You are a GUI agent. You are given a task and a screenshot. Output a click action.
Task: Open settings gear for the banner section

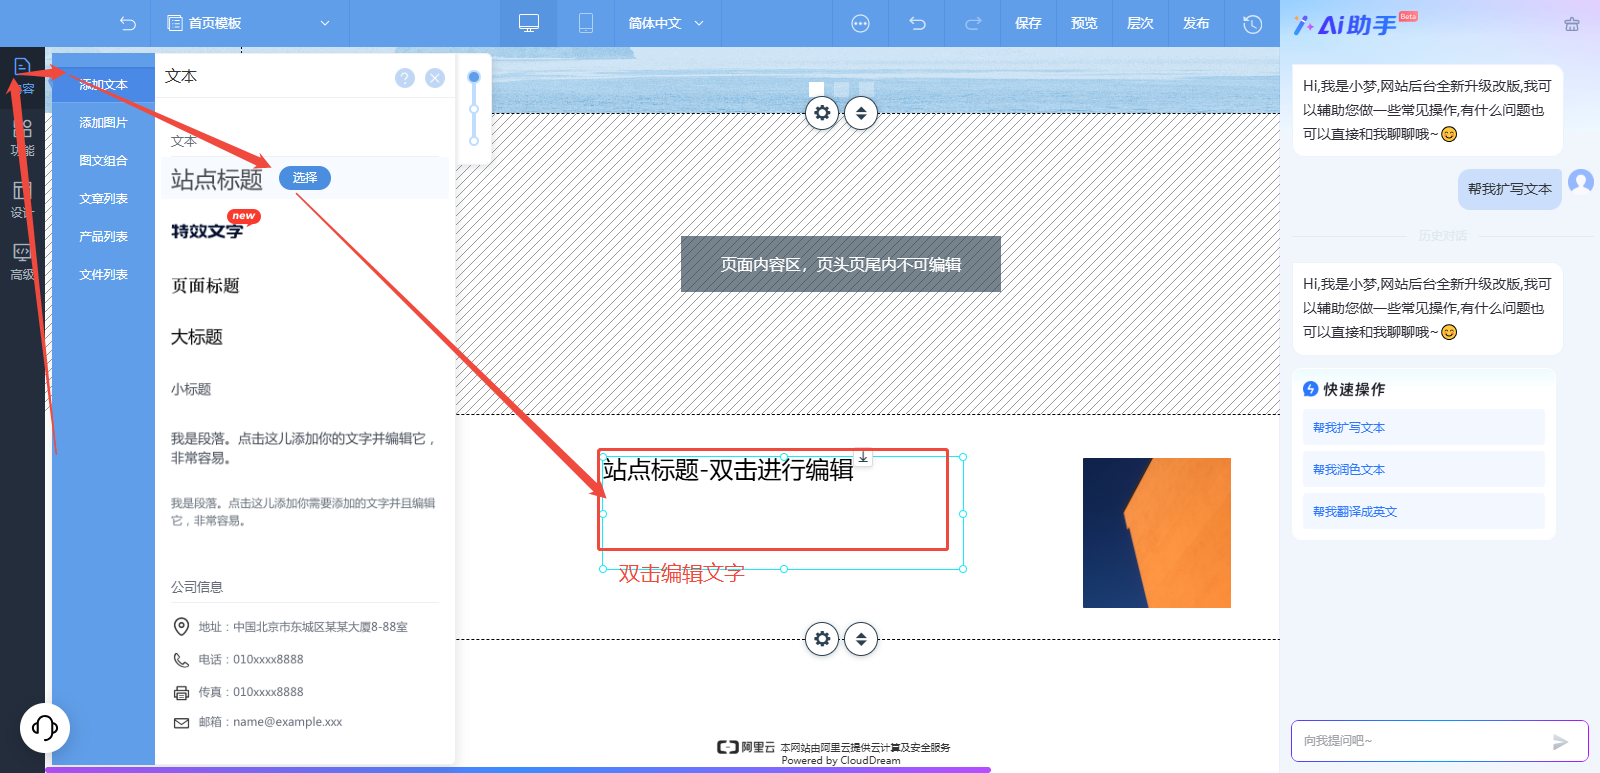822,113
